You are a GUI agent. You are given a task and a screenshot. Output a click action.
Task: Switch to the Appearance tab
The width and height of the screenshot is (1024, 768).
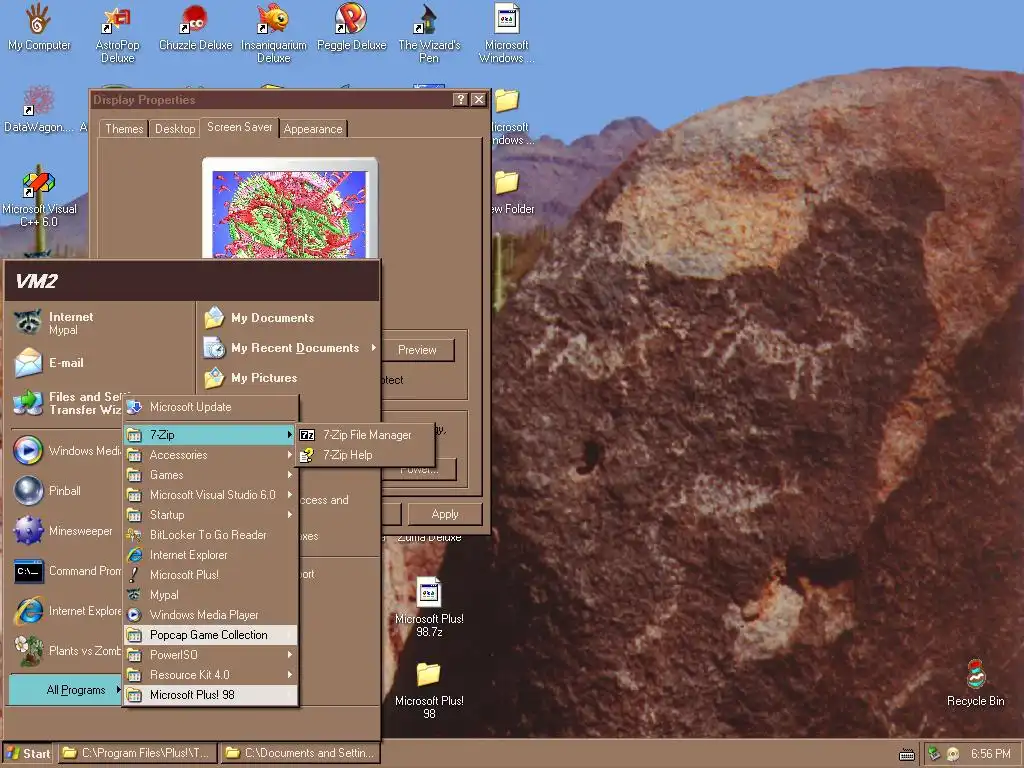(x=313, y=129)
